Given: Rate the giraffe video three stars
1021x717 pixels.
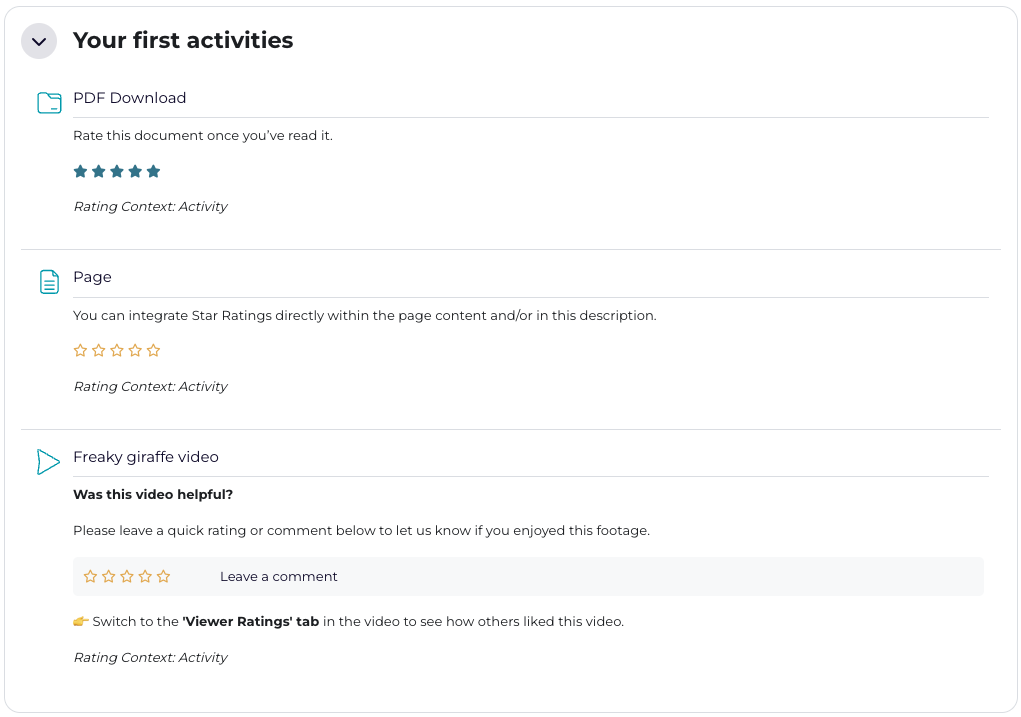Looking at the screenshot, I should tap(127, 576).
